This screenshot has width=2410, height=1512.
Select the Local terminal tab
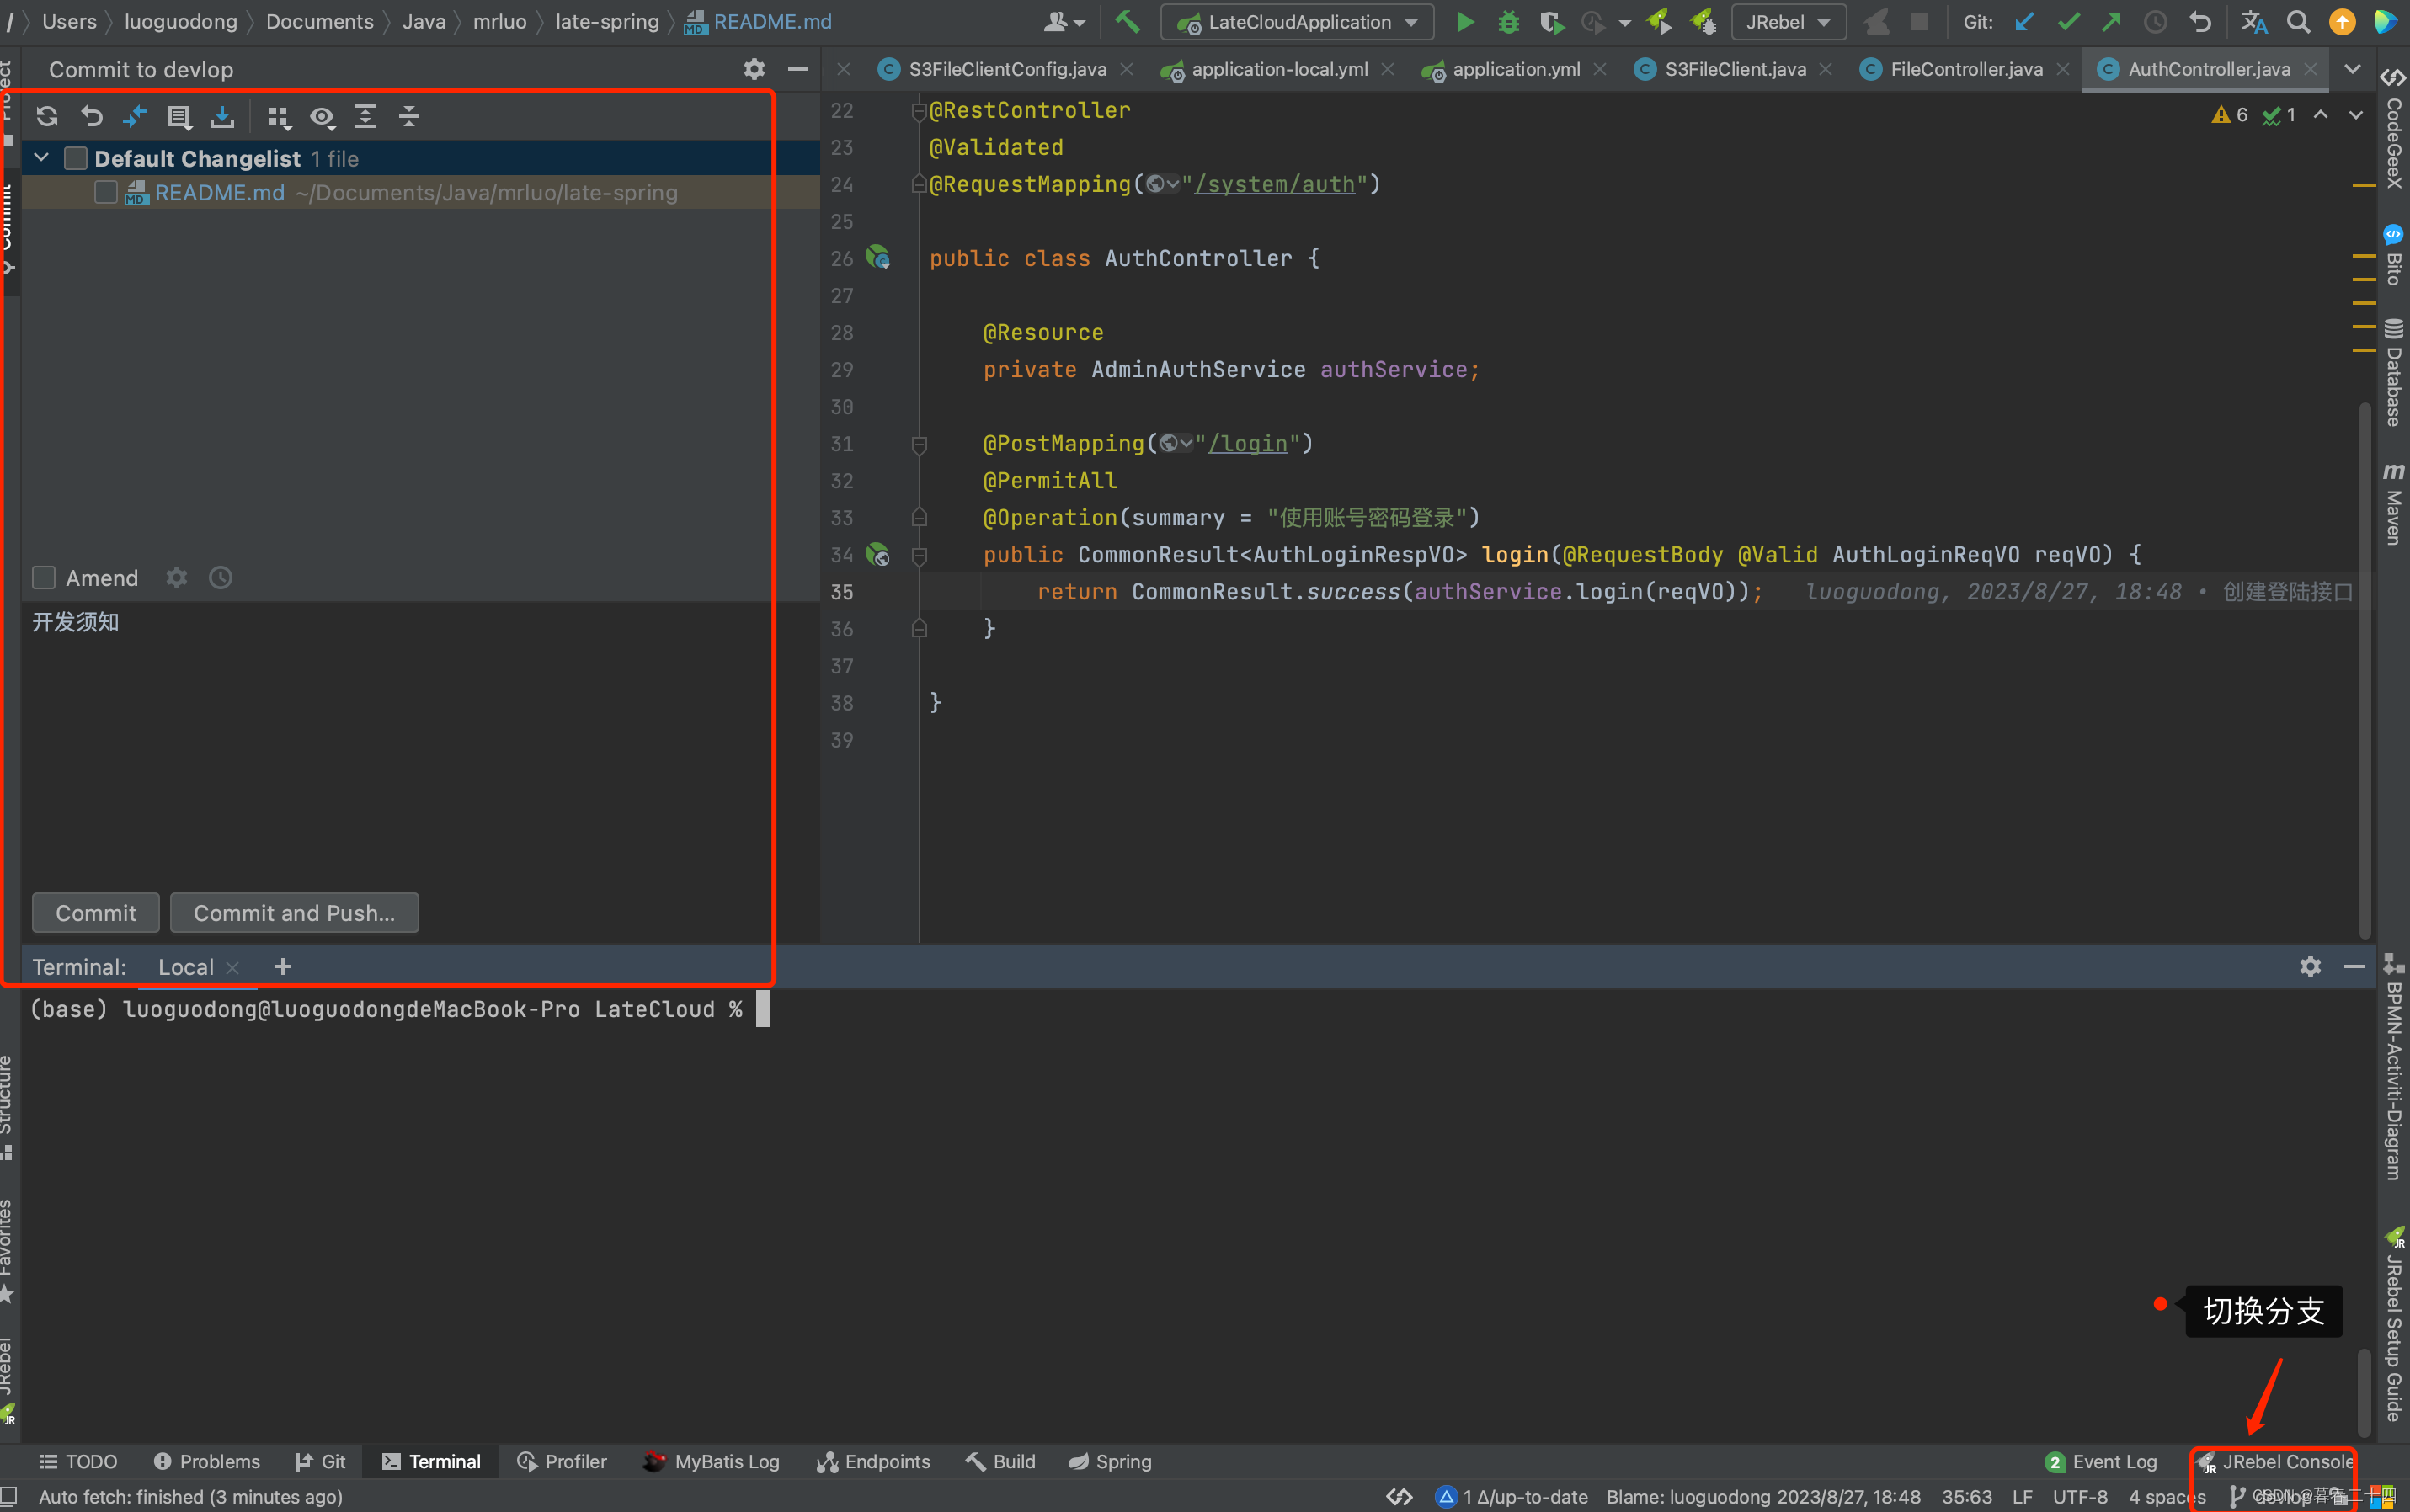(186, 967)
